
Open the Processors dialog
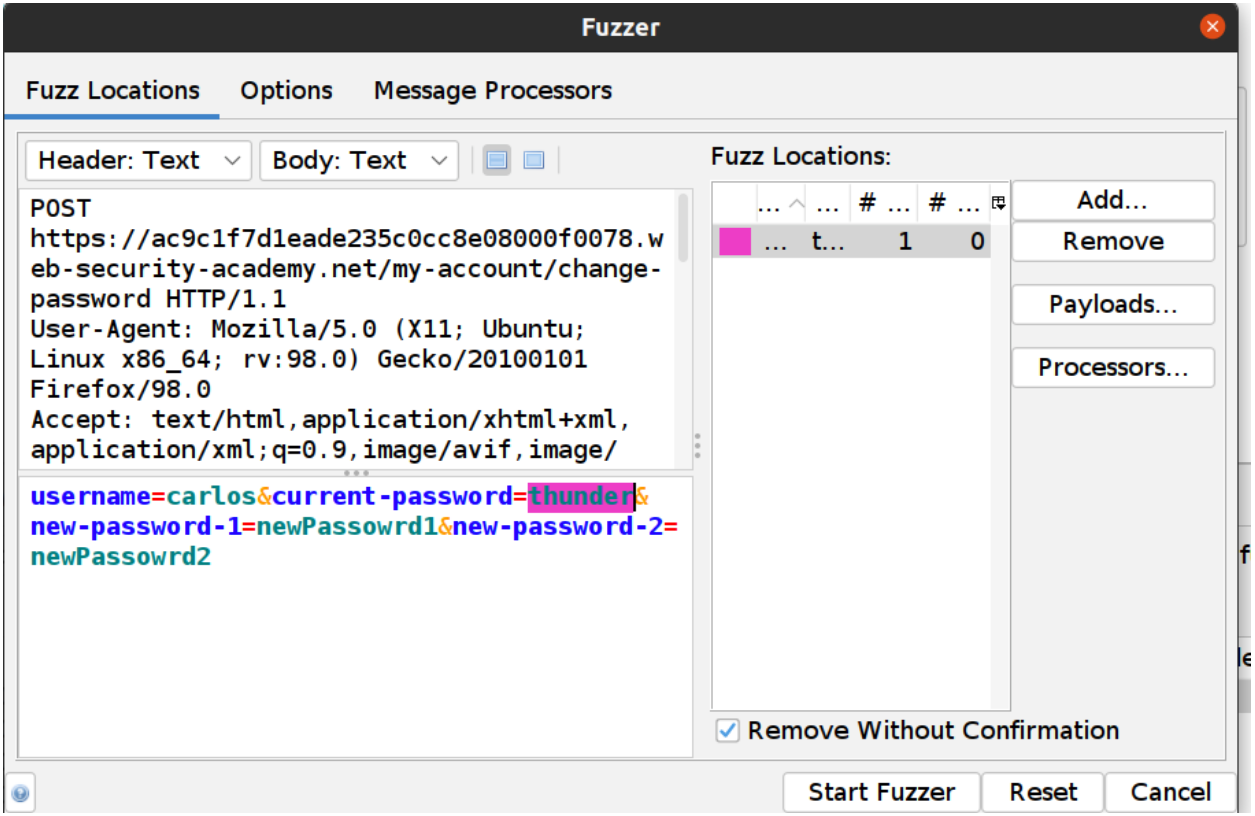[x=1112, y=367]
